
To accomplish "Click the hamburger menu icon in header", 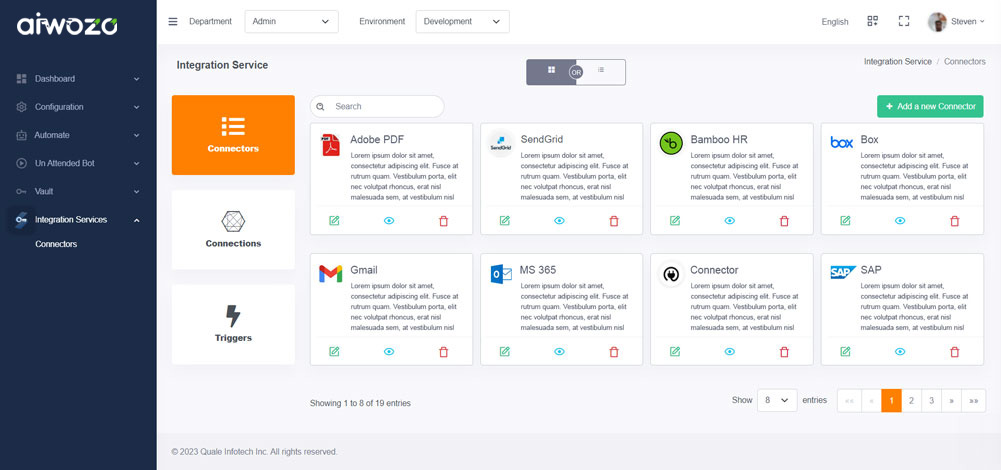I will pos(173,21).
